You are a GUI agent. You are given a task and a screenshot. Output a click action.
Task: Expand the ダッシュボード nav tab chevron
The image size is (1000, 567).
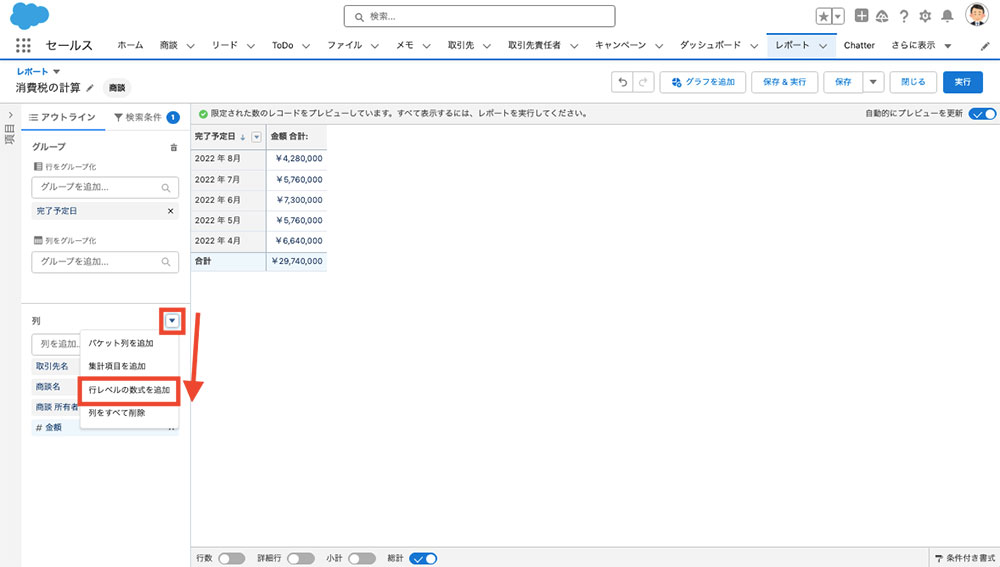pos(754,46)
